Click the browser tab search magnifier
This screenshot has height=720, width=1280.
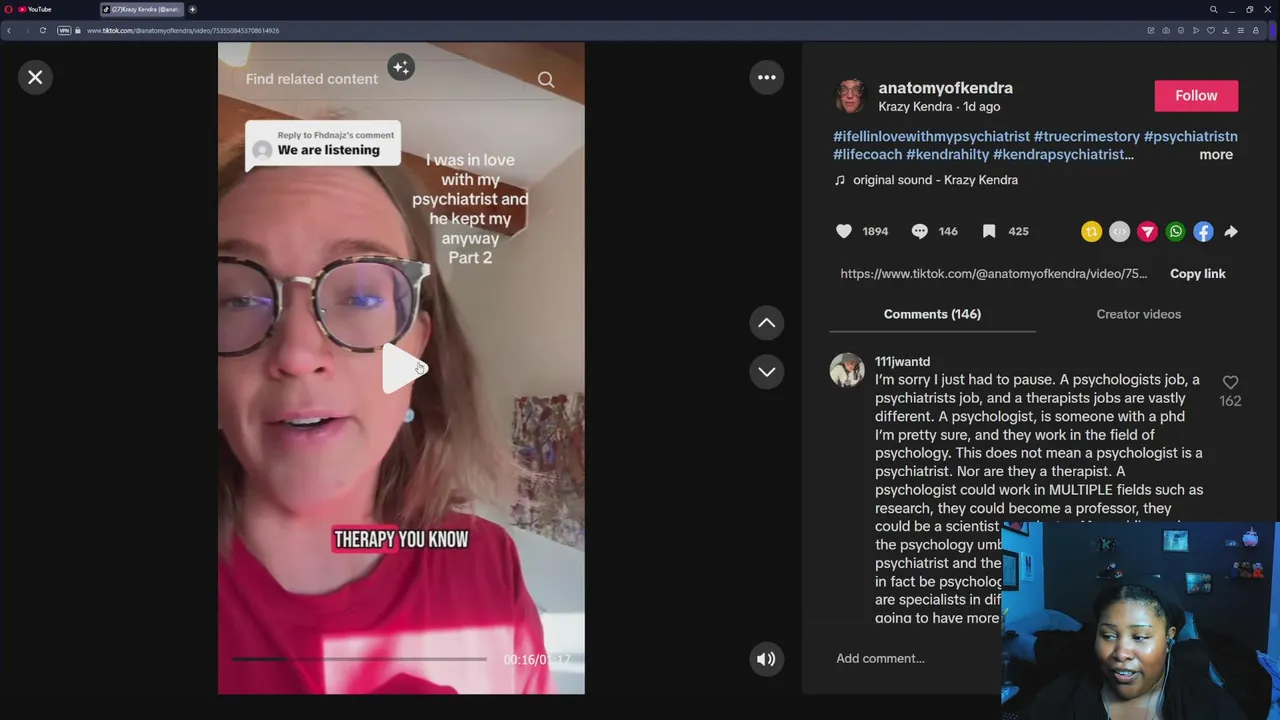click(x=1213, y=9)
